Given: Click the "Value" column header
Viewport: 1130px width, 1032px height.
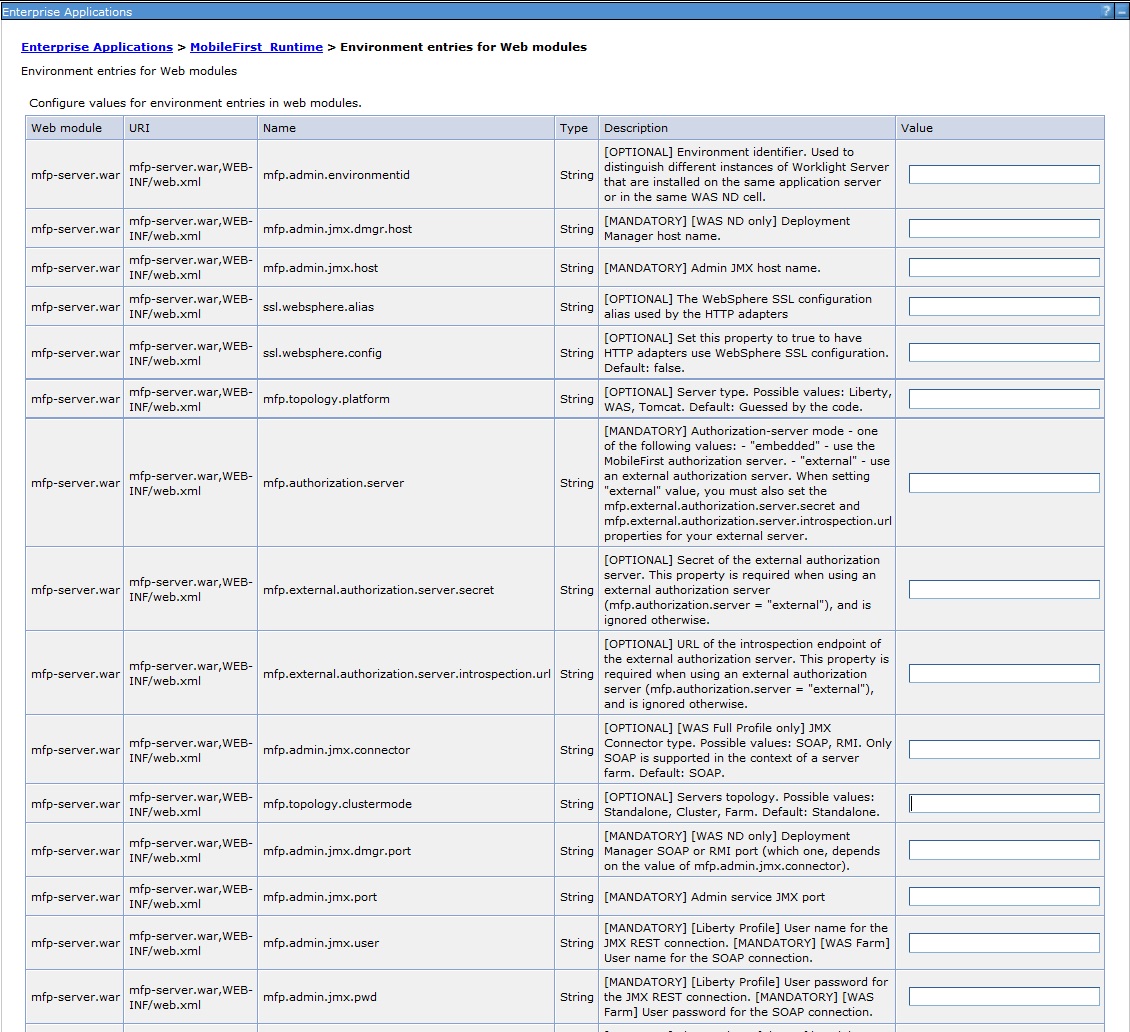Looking at the screenshot, I should coord(1000,128).
